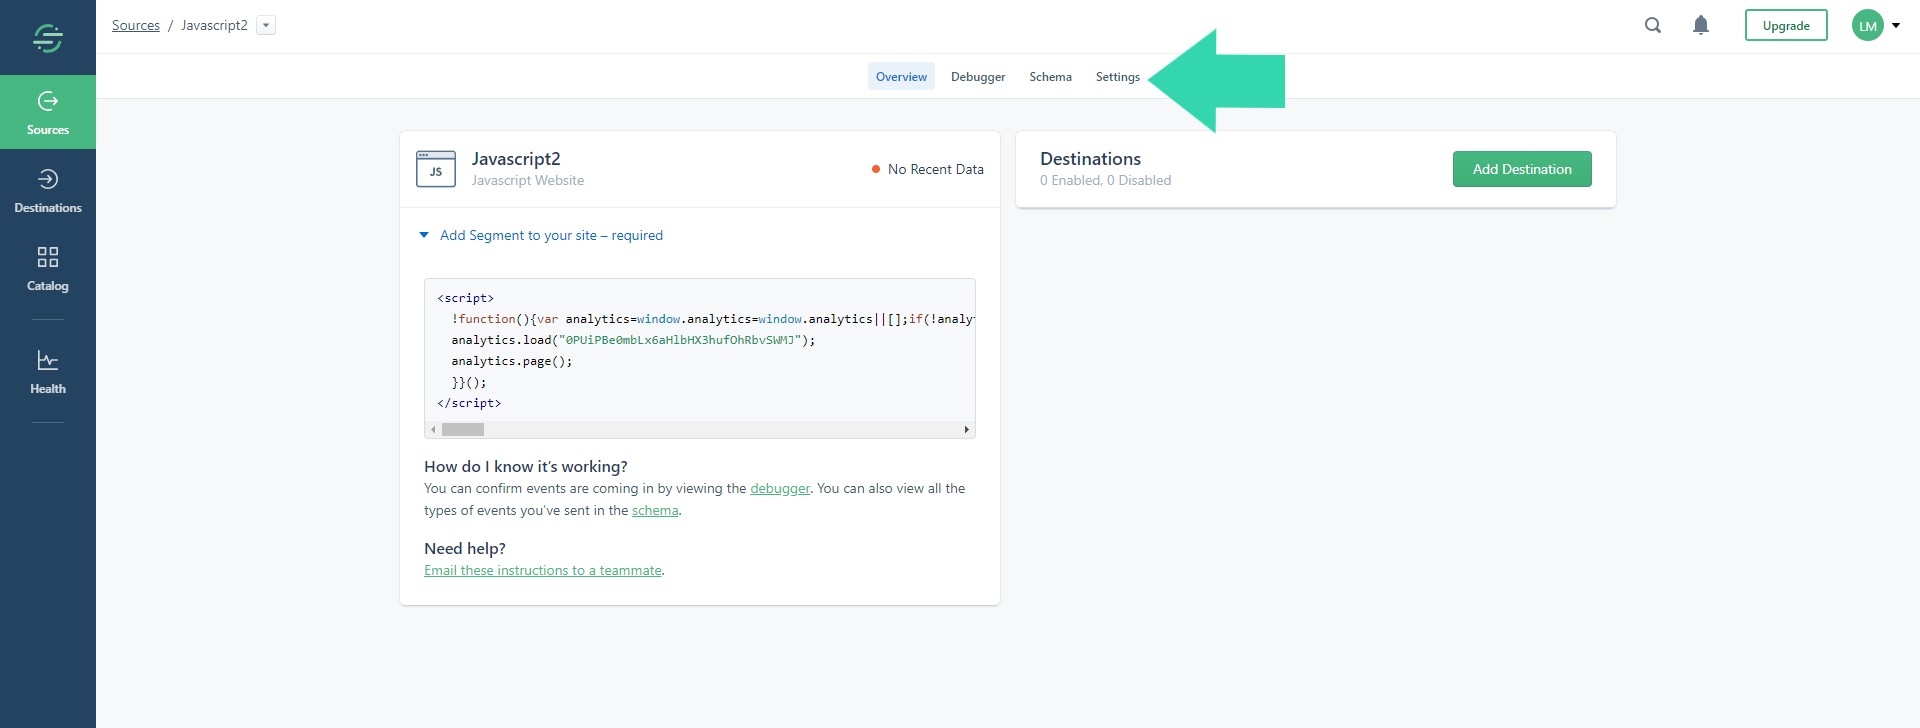Click the Segment logo icon
Viewport: 1920px width, 728px height.
pos(47,38)
